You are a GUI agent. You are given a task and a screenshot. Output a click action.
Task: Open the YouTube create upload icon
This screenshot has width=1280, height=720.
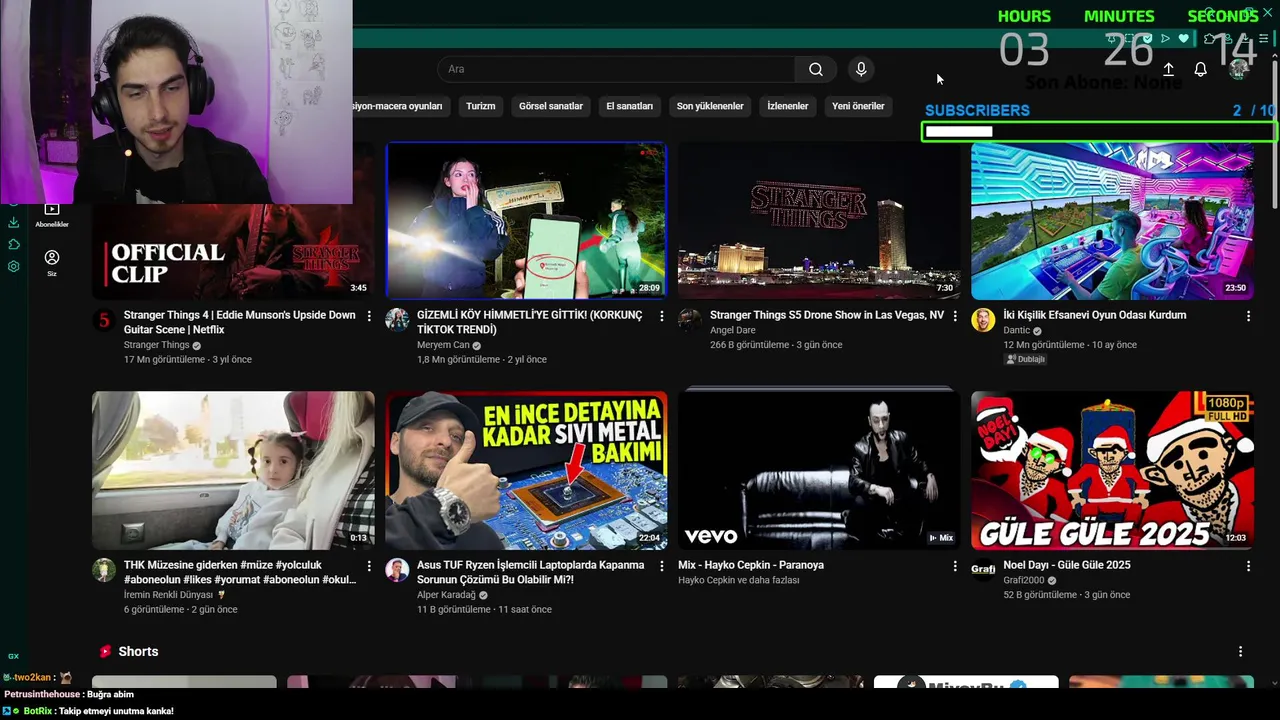tap(1168, 69)
